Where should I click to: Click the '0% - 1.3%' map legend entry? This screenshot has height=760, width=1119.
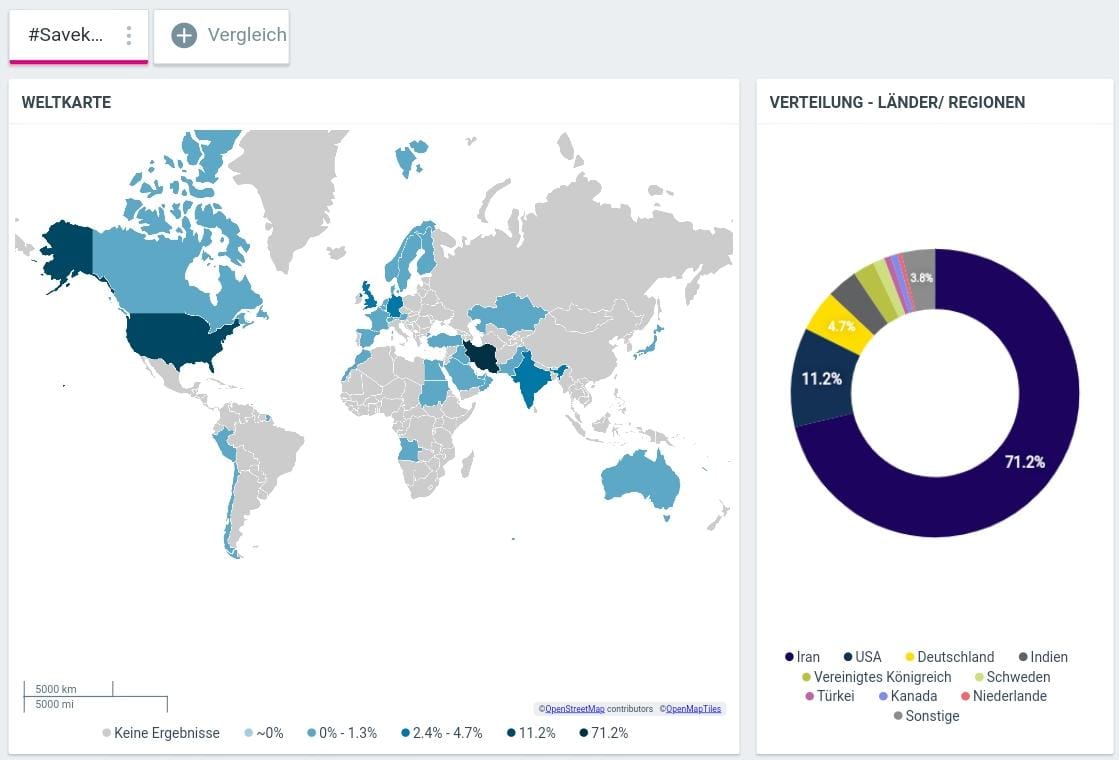341,733
